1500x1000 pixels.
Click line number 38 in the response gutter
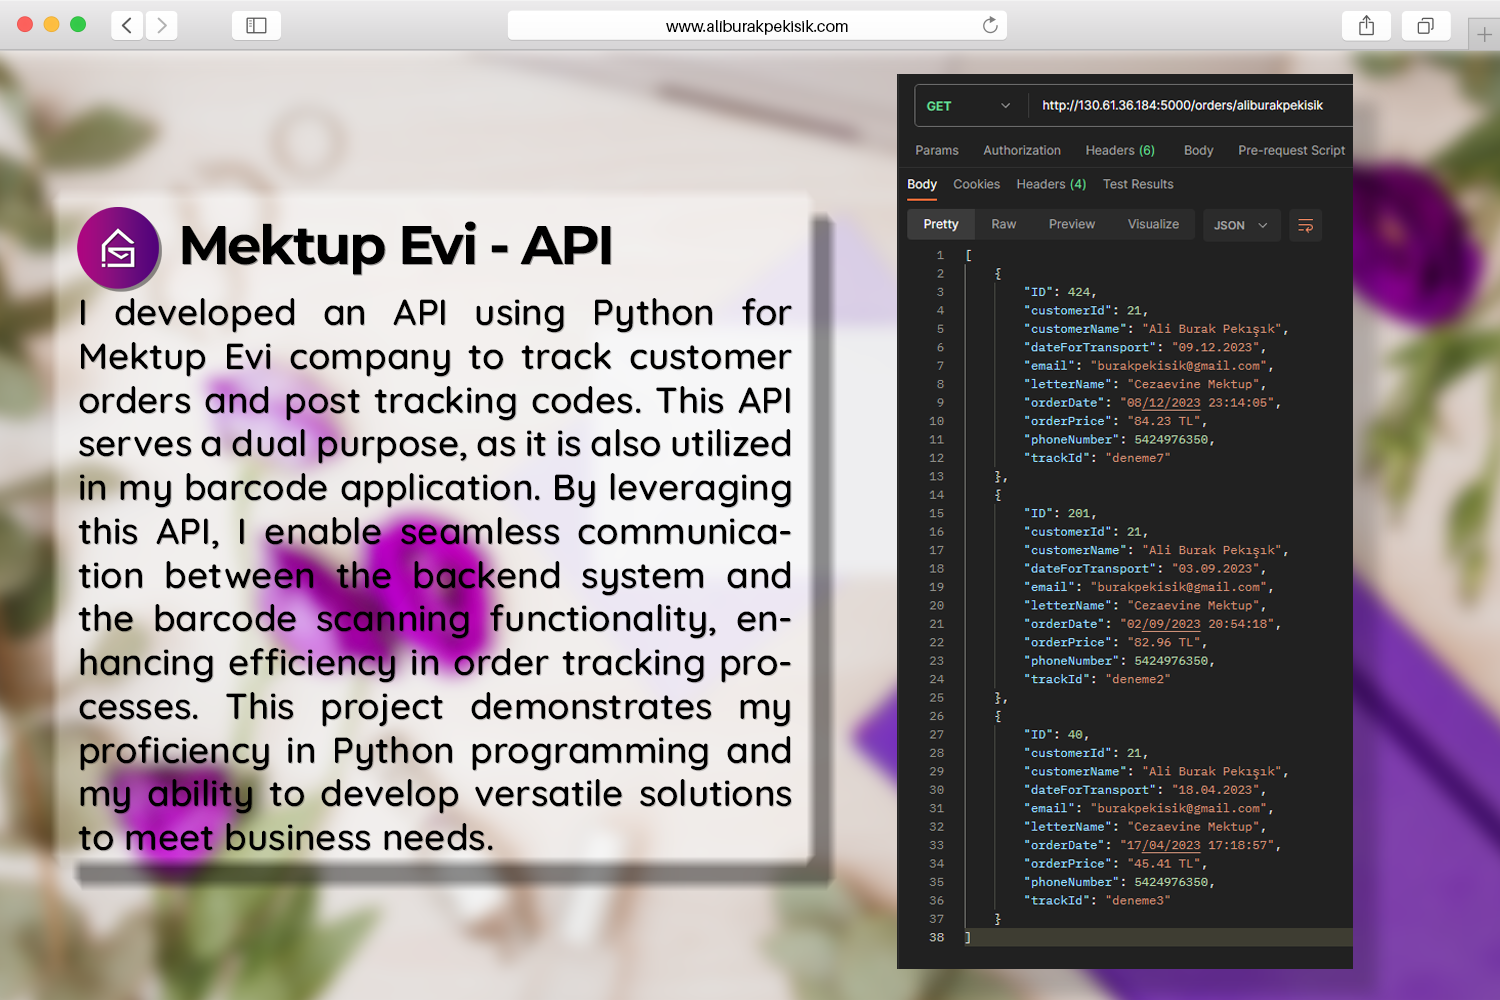936,937
